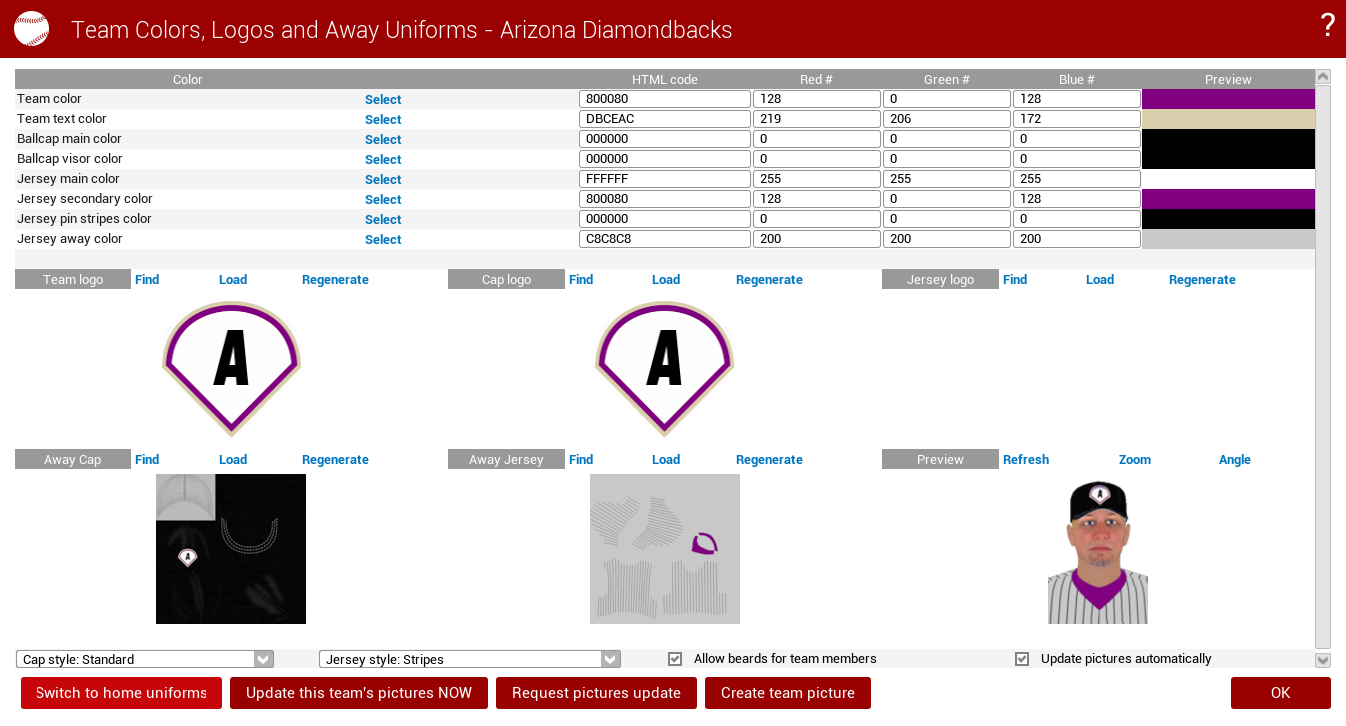Click the Team logo header label

coord(73,279)
